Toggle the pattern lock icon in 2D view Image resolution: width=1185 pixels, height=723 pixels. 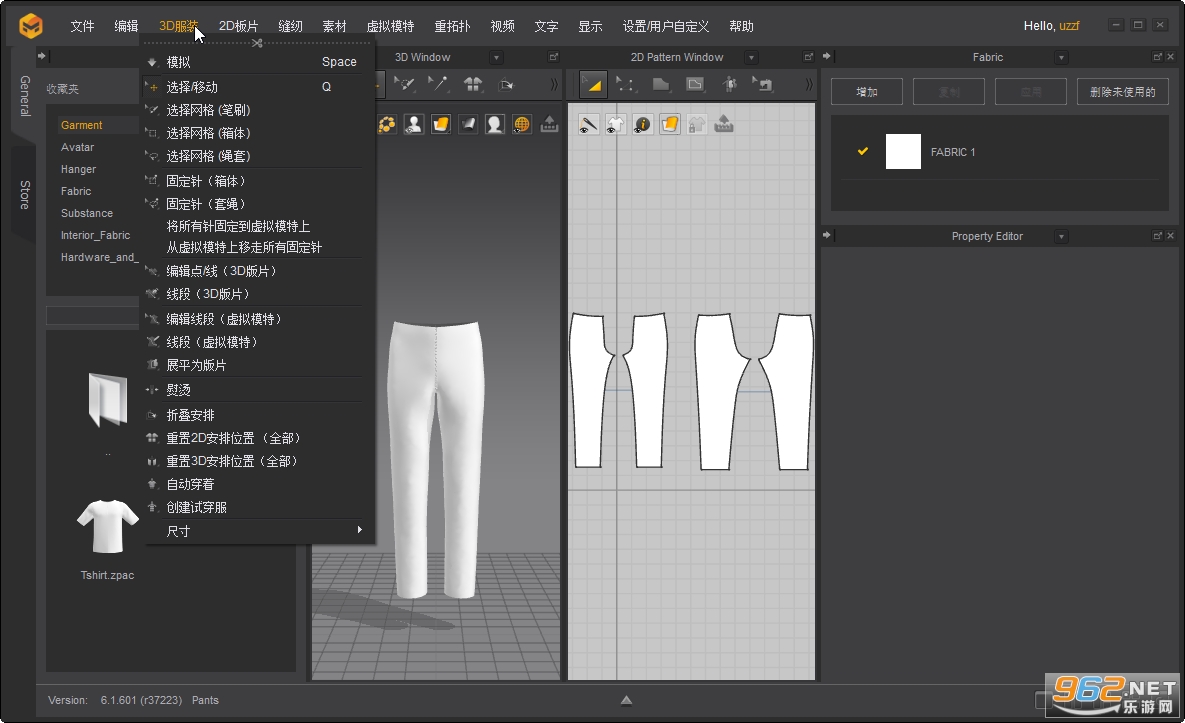pyautogui.click(x=697, y=124)
